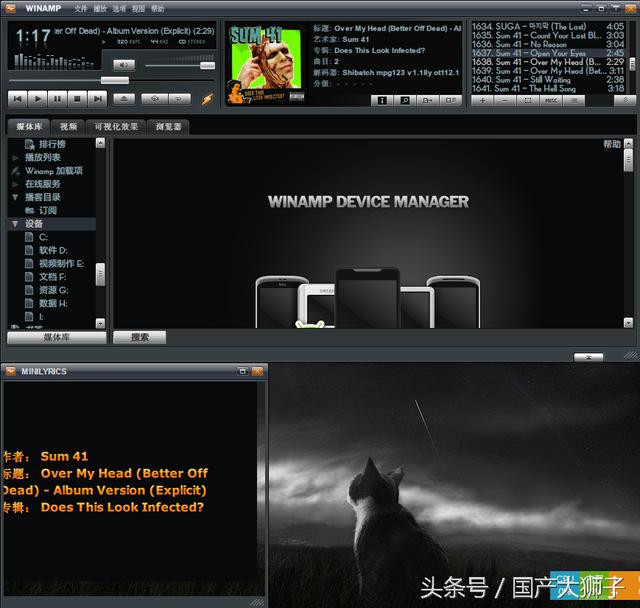Image resolution: width=640 pixels, height=608 pixels.
Task: Click the collapse button below the media library
Action: point(588,357)
